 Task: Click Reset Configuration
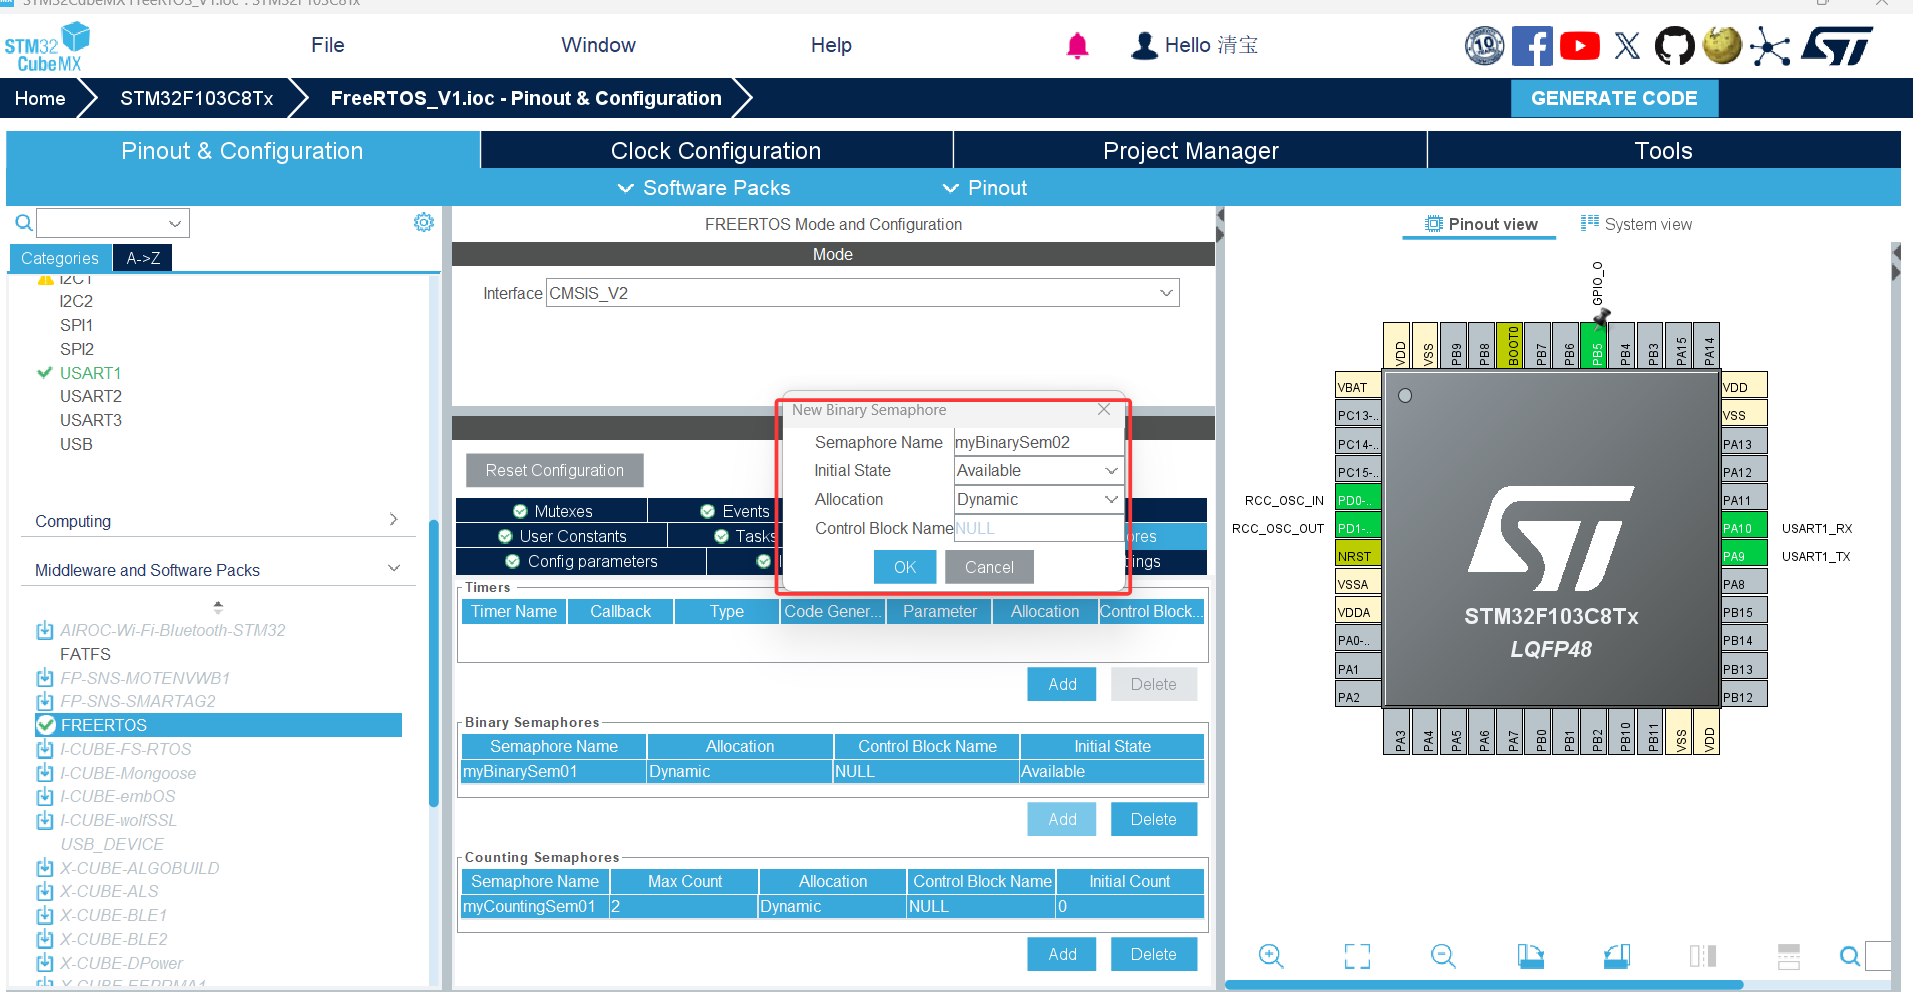[555, 470]
